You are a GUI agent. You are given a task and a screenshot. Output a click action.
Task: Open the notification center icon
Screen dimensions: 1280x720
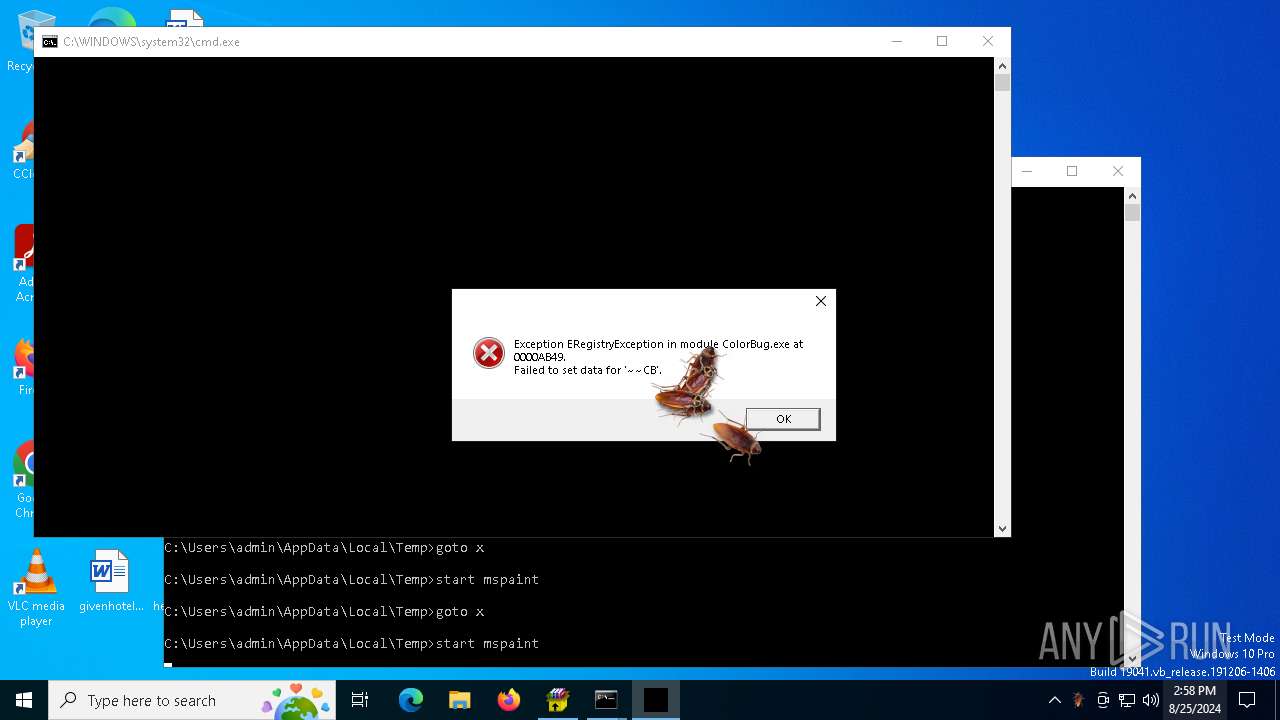click(1247, 700)
